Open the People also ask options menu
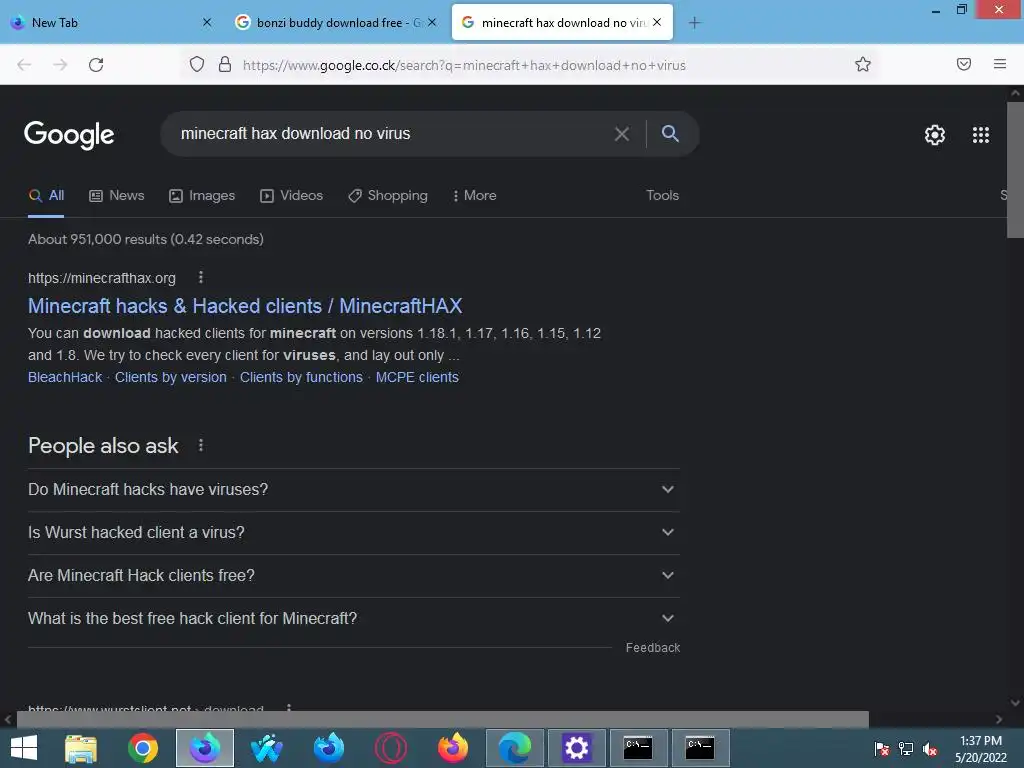This screenshot has width=1024, height=768. pos(201,445)
